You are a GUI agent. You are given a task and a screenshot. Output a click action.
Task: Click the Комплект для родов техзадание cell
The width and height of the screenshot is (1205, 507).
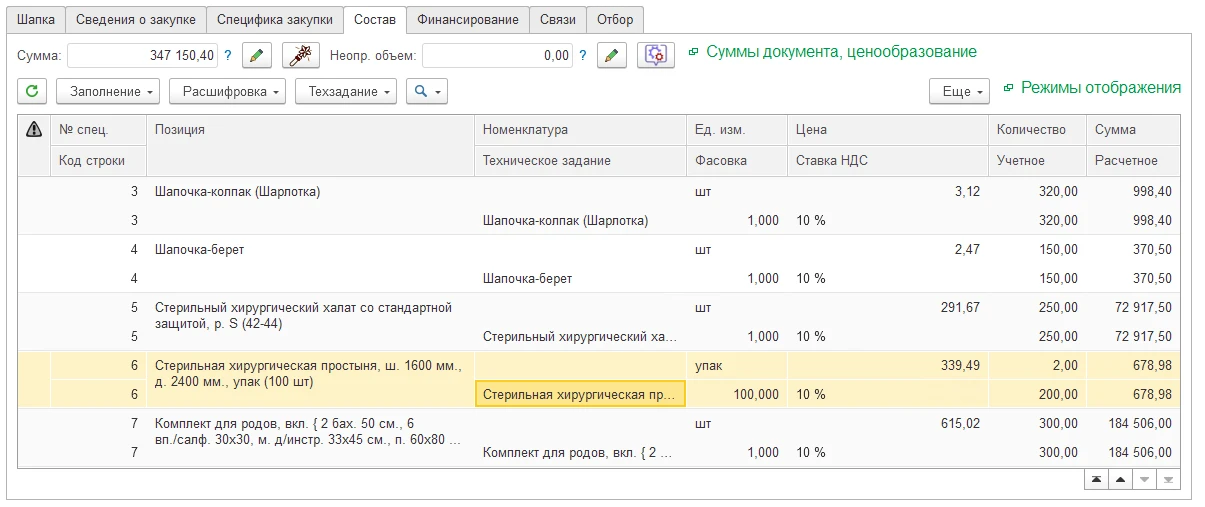580,452
